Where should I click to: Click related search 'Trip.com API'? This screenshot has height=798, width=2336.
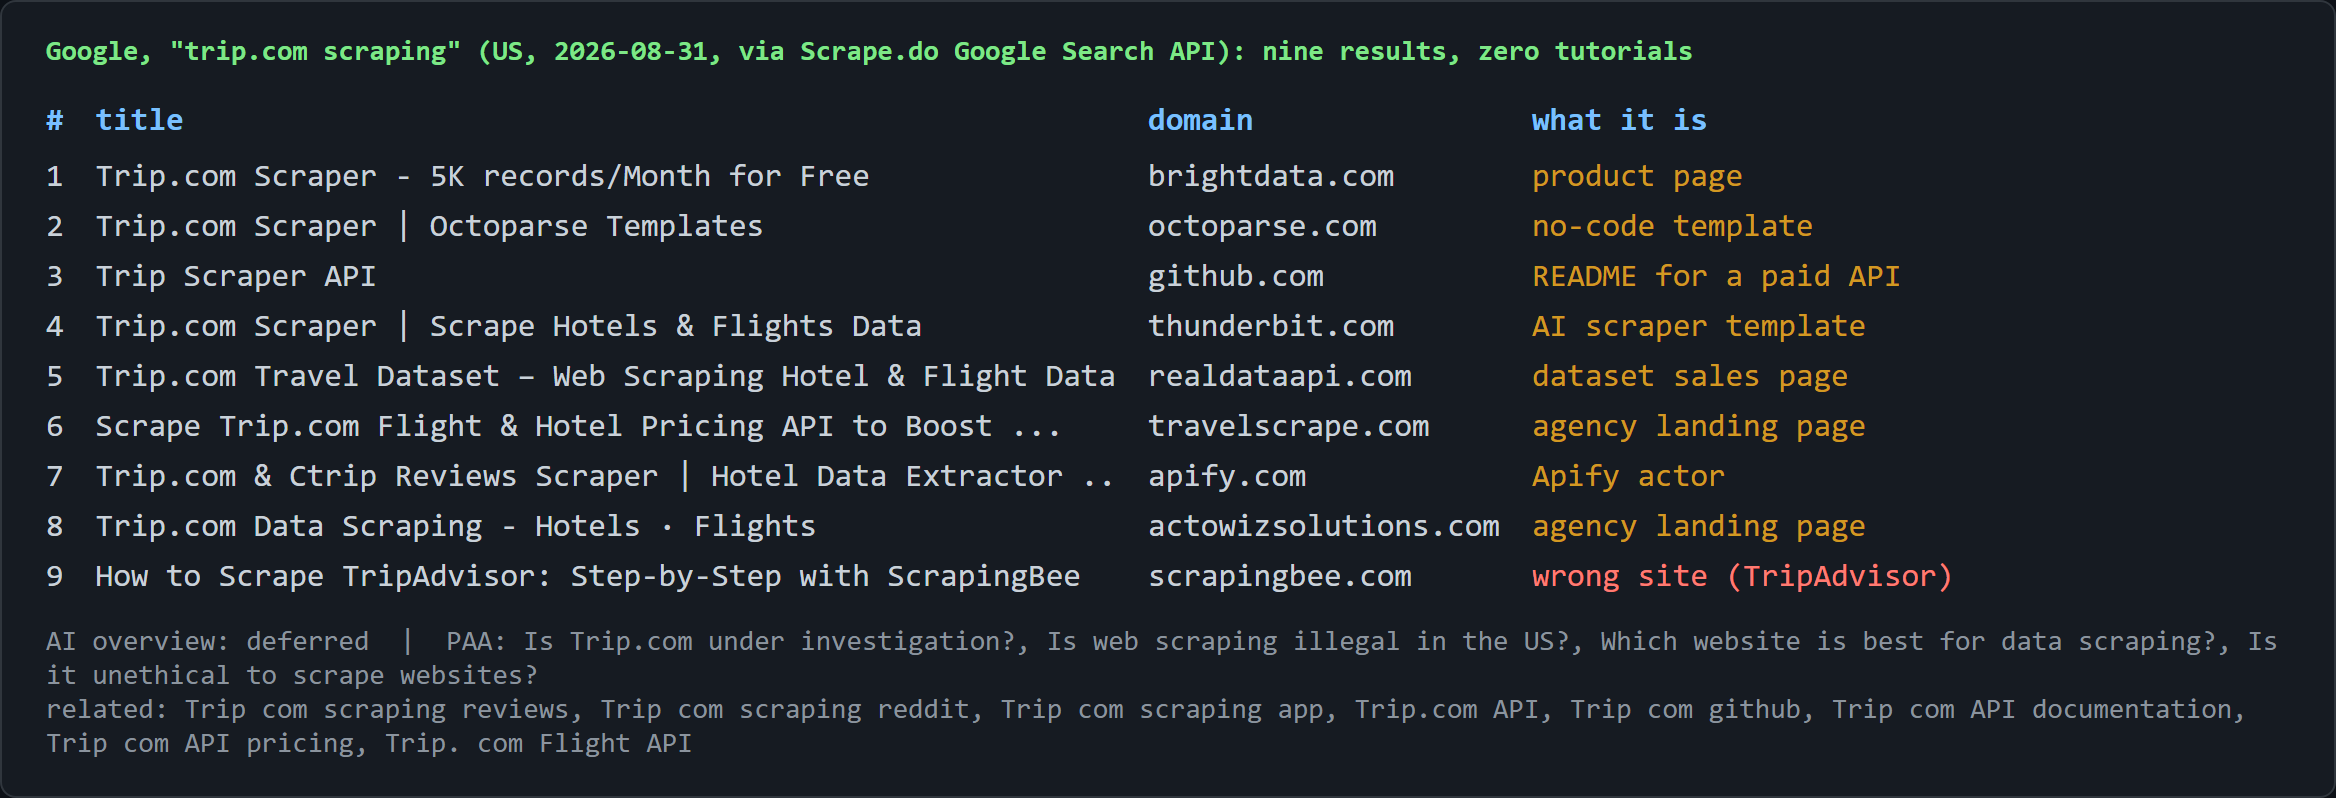click(1447, 709)
